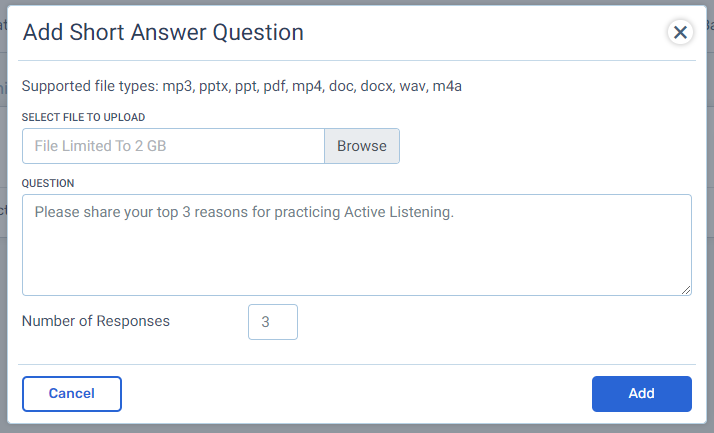Image resolution: width=714 pixels, height=433 pixels.
Task: Close the Add Short Answer Question dialog
Action: 680,33
